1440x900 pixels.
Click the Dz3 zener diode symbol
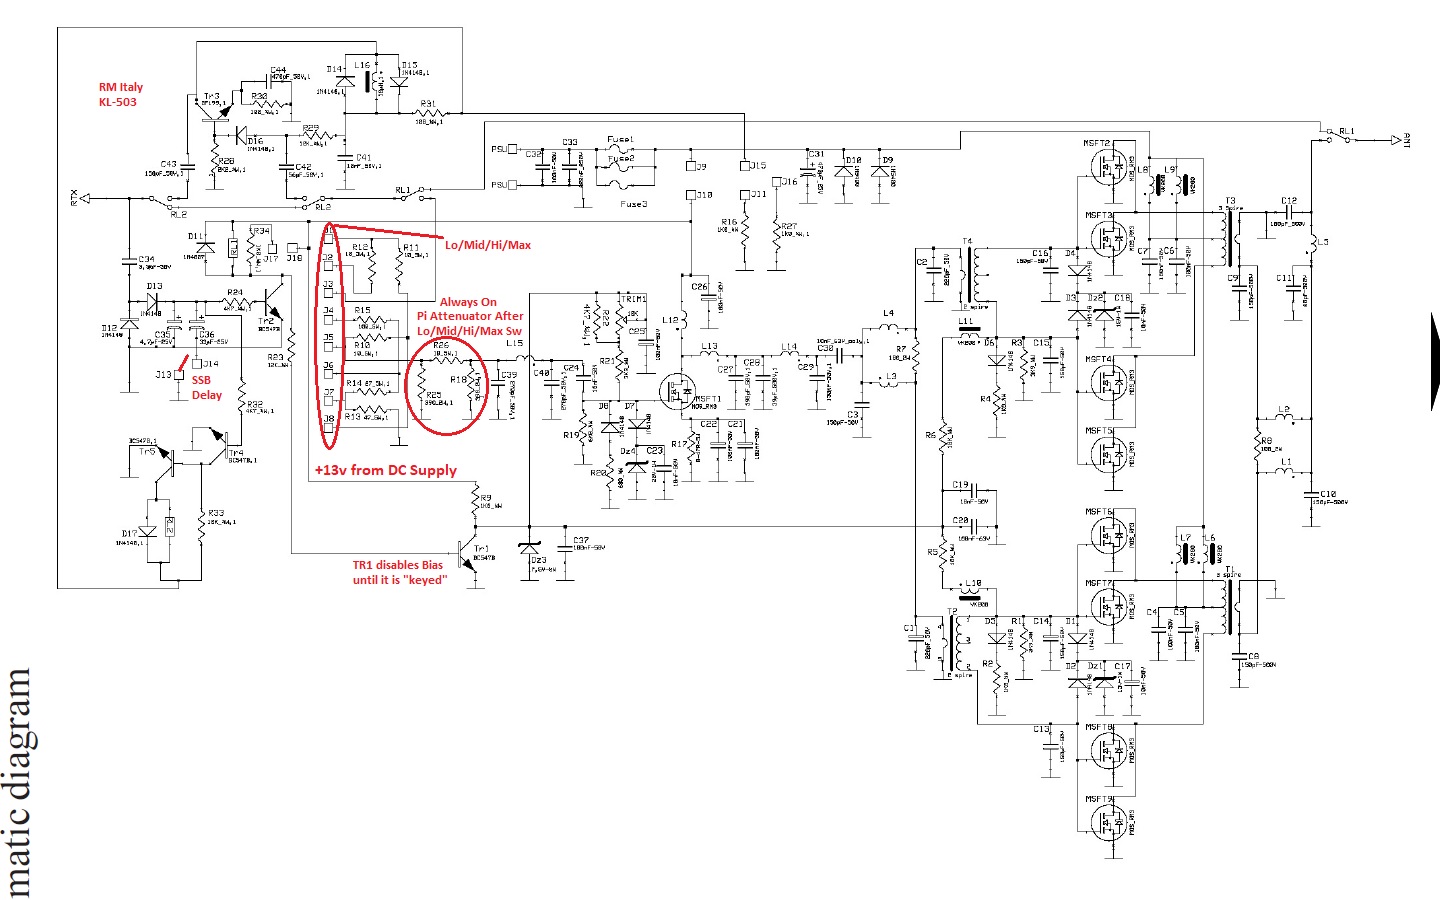coord(530,549)
